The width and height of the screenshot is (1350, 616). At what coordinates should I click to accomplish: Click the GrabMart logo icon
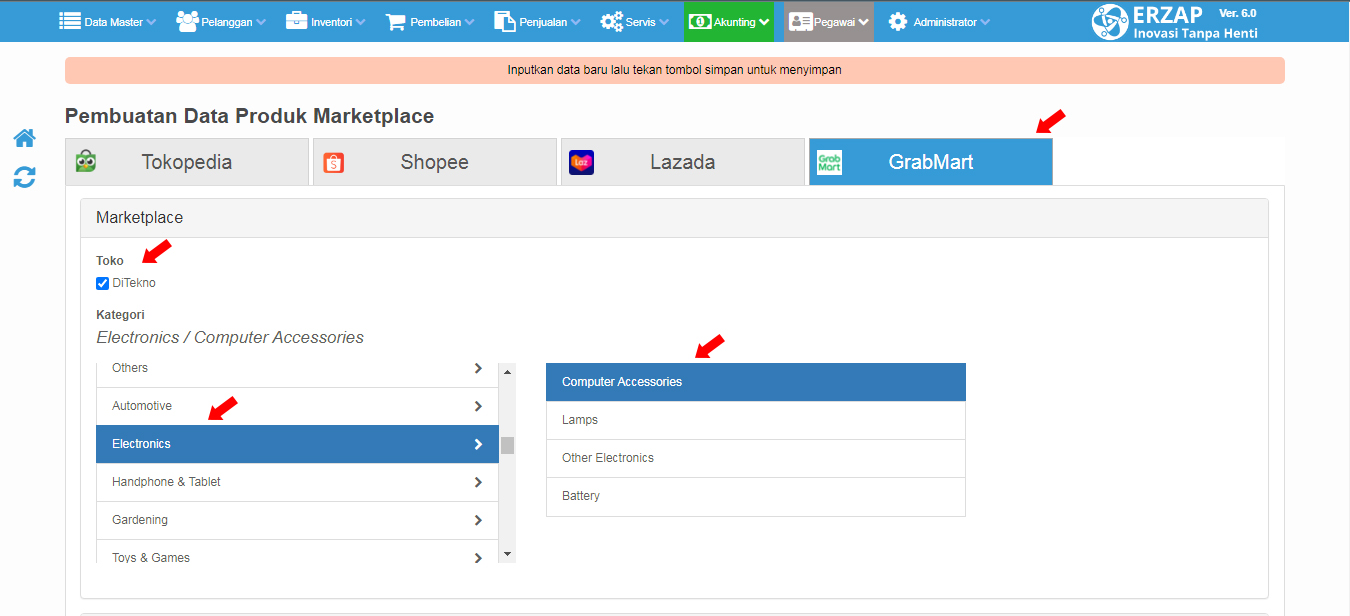pos(829,162)
